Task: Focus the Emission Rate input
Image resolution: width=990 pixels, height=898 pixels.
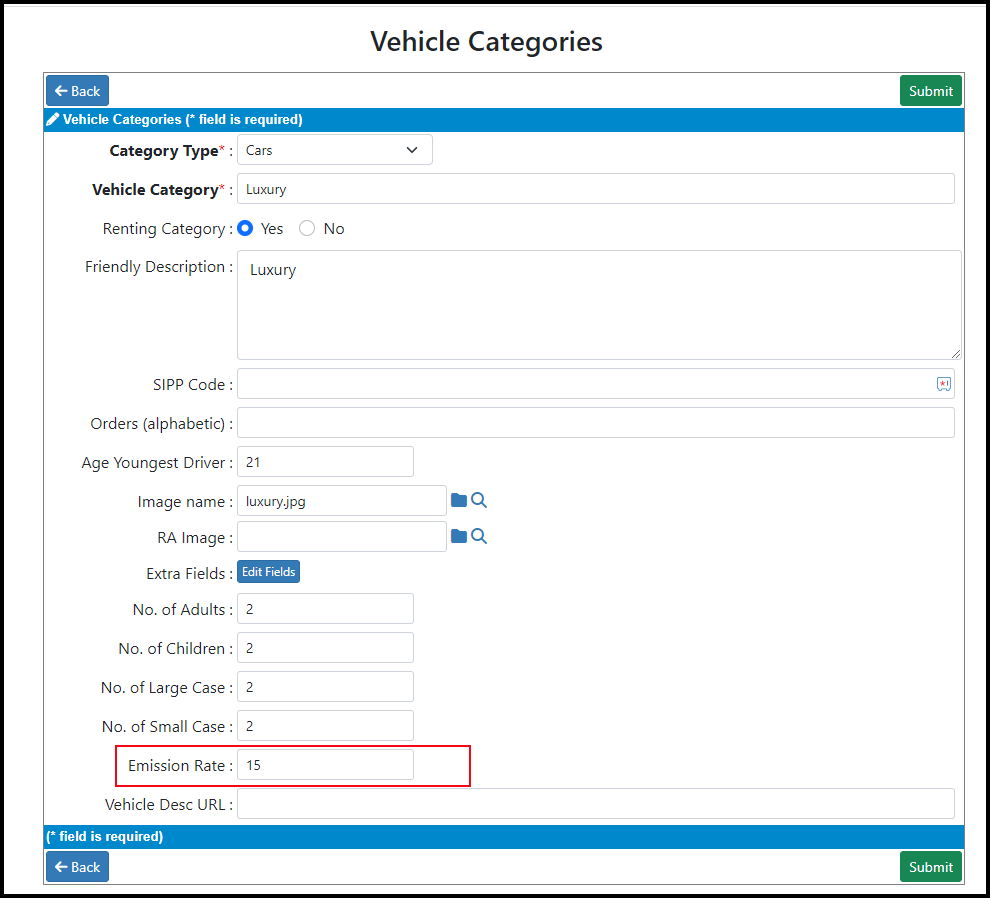Action: tap(325, 765)
